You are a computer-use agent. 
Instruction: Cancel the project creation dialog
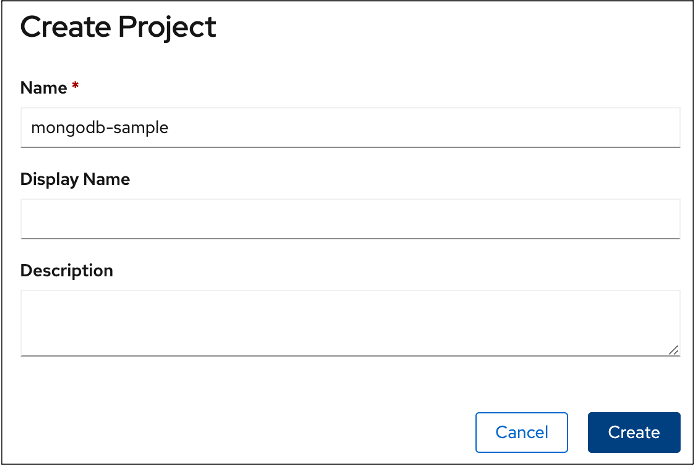(521, 432)
